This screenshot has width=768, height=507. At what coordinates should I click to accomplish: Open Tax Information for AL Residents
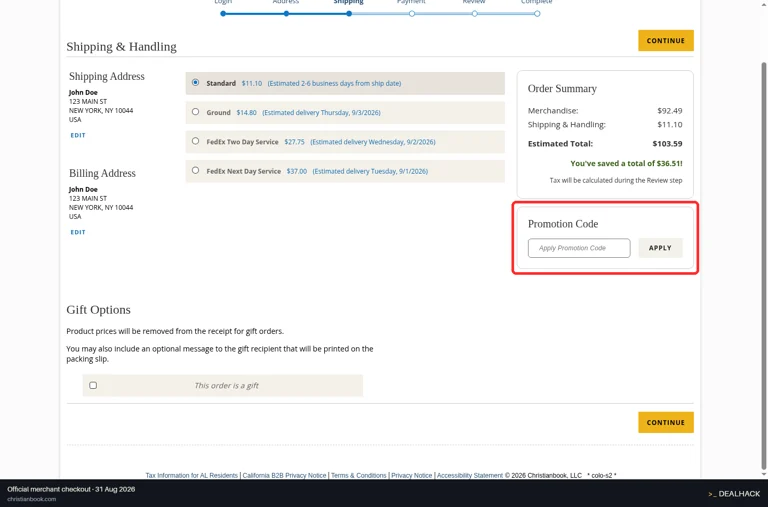[192, 475]
